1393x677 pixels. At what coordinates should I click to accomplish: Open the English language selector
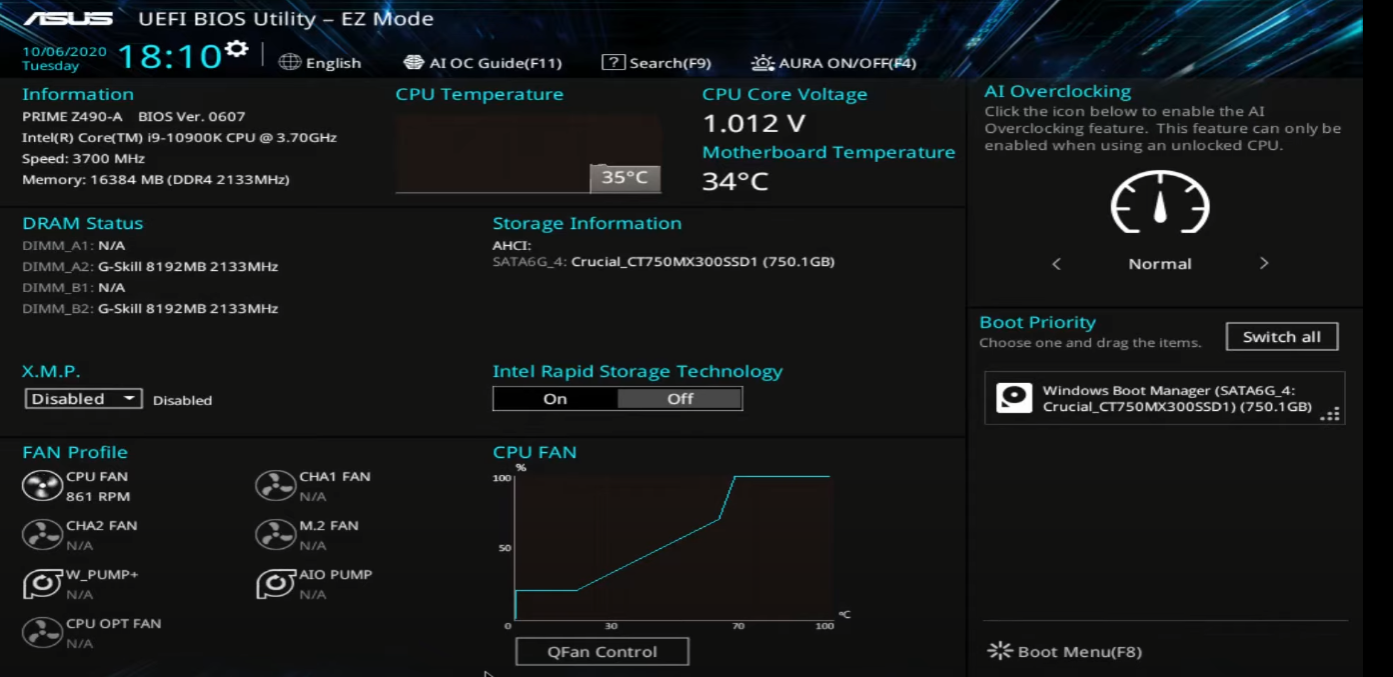(320, 63)
